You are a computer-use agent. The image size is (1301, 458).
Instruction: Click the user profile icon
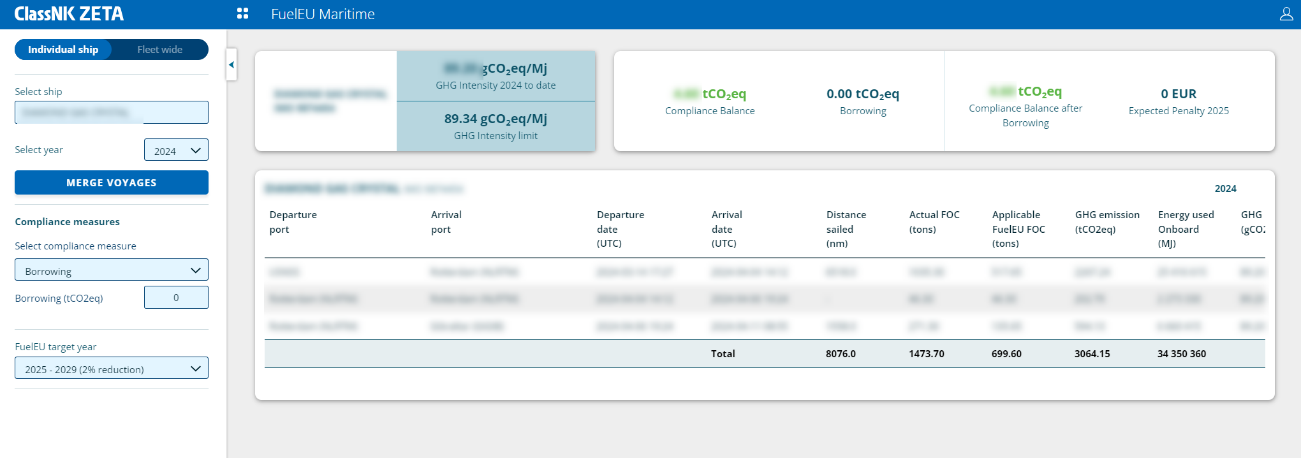pyautogui.click(x=1286, y=14)
